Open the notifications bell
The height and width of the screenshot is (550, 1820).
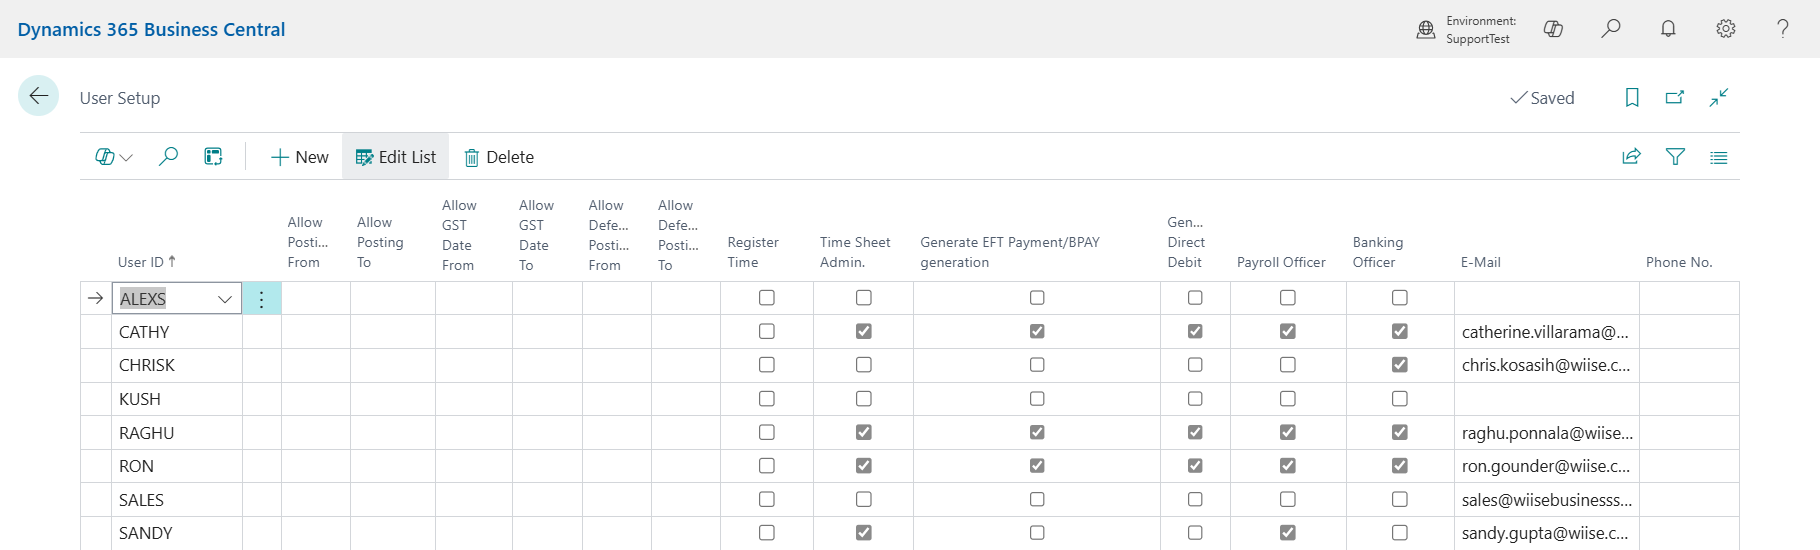pos(1668,29)
